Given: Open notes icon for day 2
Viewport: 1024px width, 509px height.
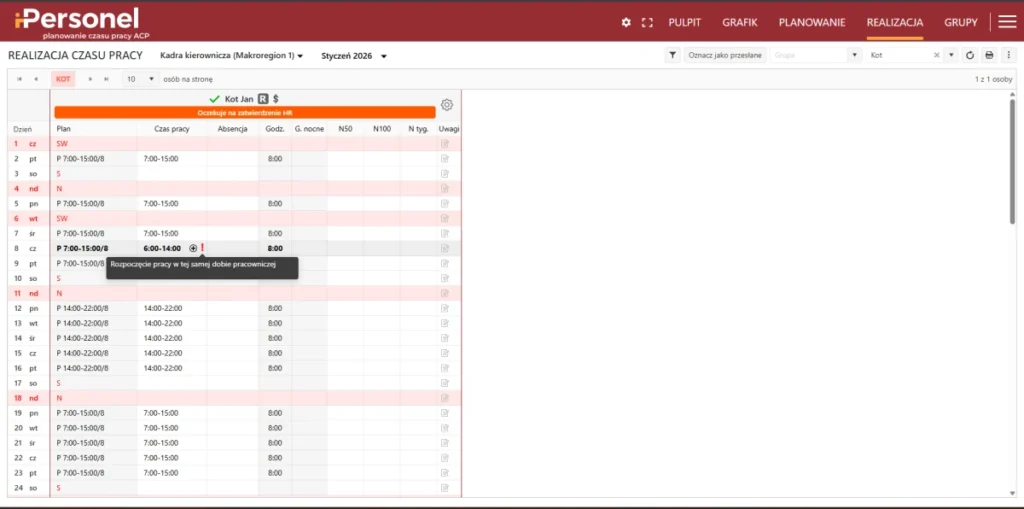Looking at the screenshot, I should (x=445, y=159).
